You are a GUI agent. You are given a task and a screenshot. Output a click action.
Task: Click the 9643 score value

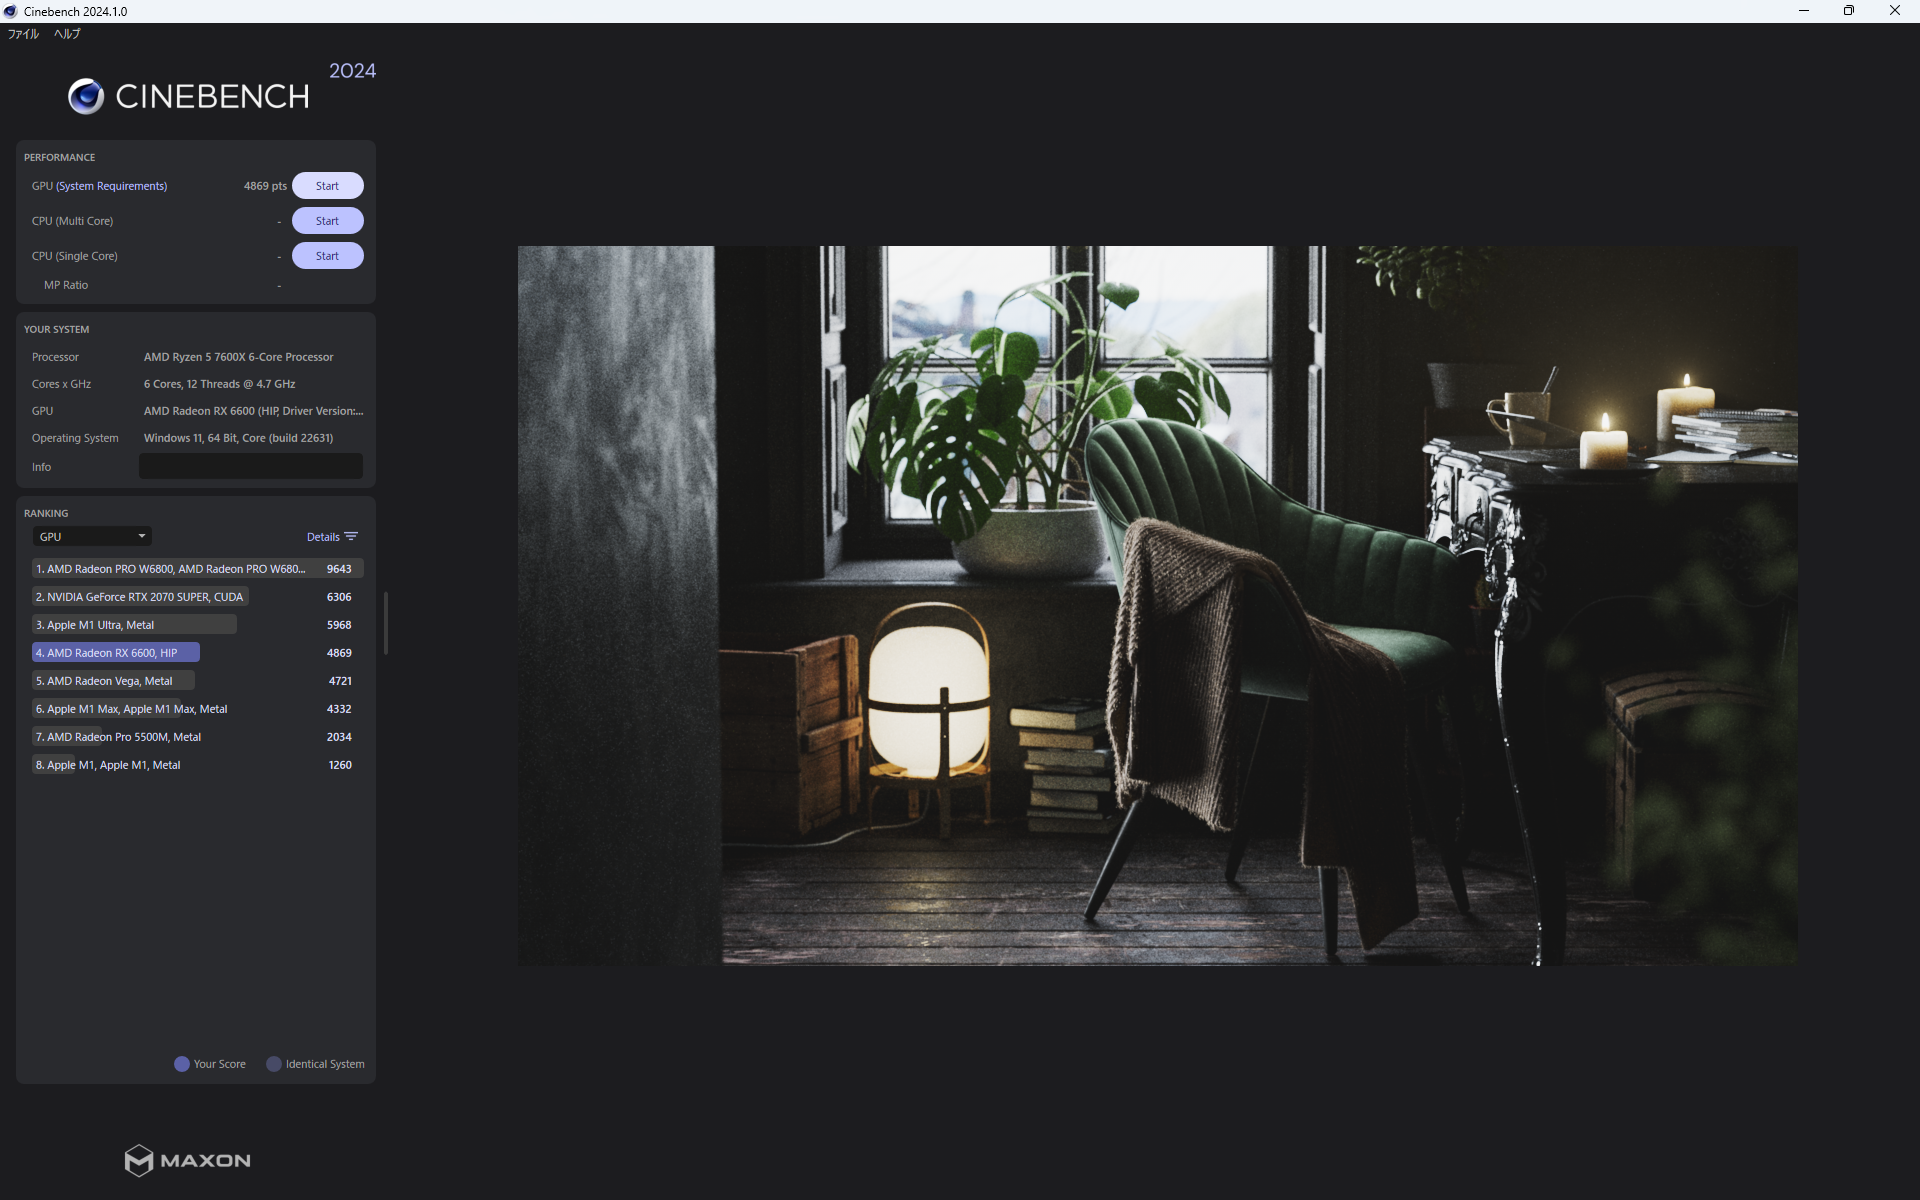[x=339, y=569]
